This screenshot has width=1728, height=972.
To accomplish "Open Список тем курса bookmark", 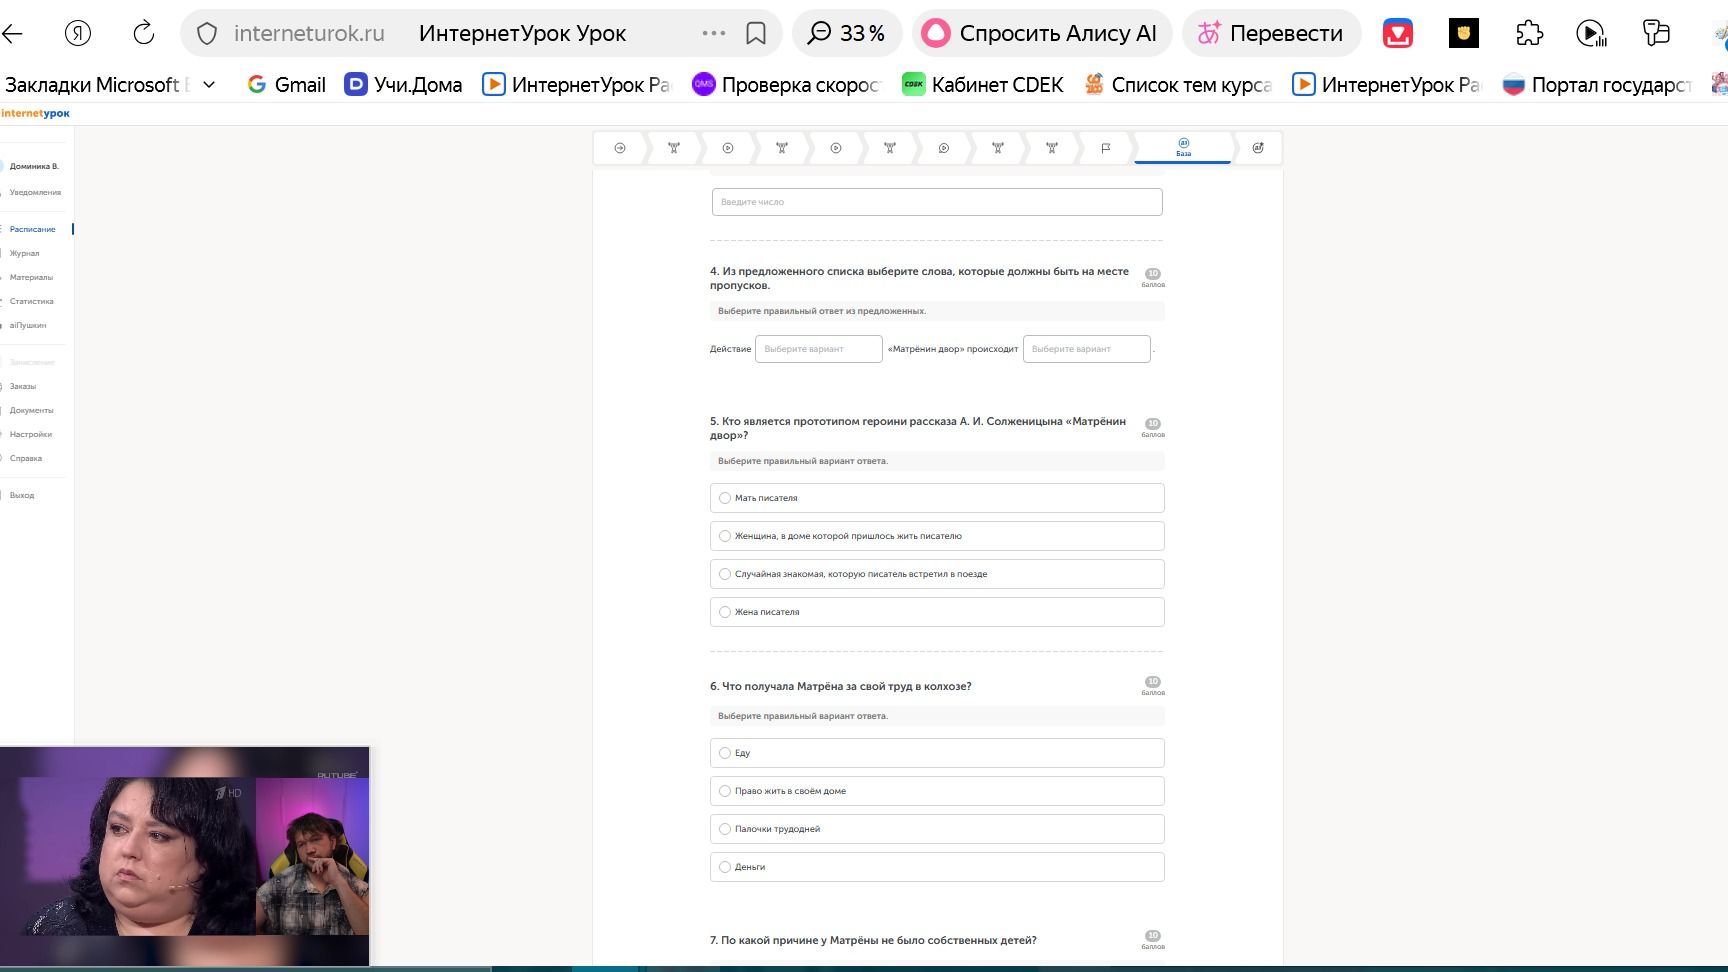I will [1178, 85].
